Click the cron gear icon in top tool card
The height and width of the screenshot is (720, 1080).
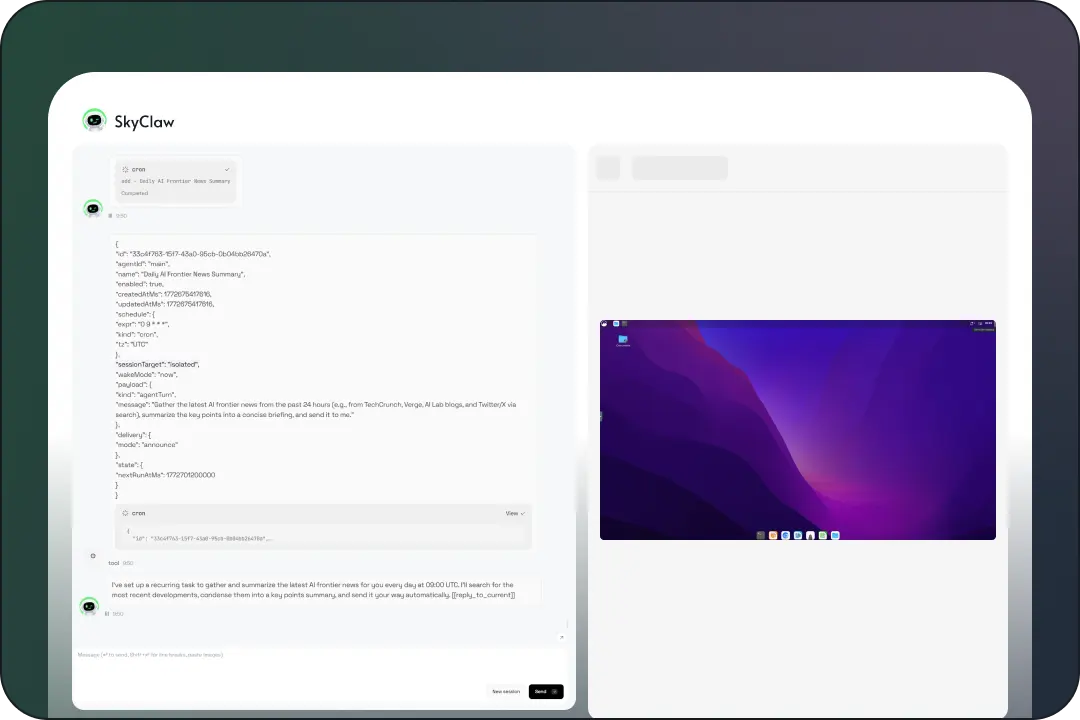125,170
